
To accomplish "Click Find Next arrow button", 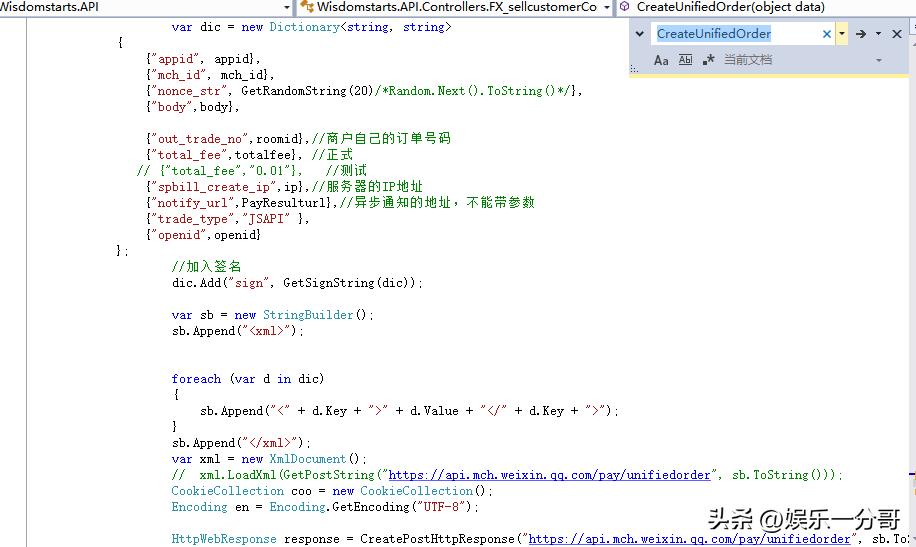I will [861, 34].
